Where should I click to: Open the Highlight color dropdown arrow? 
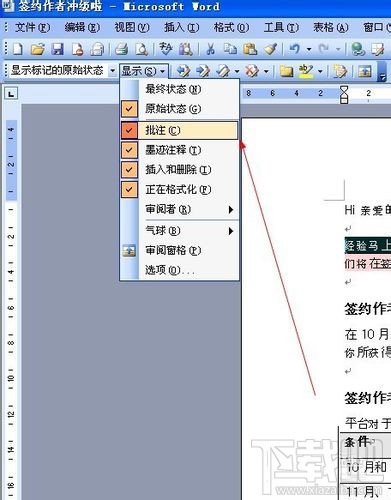(320, 71)
